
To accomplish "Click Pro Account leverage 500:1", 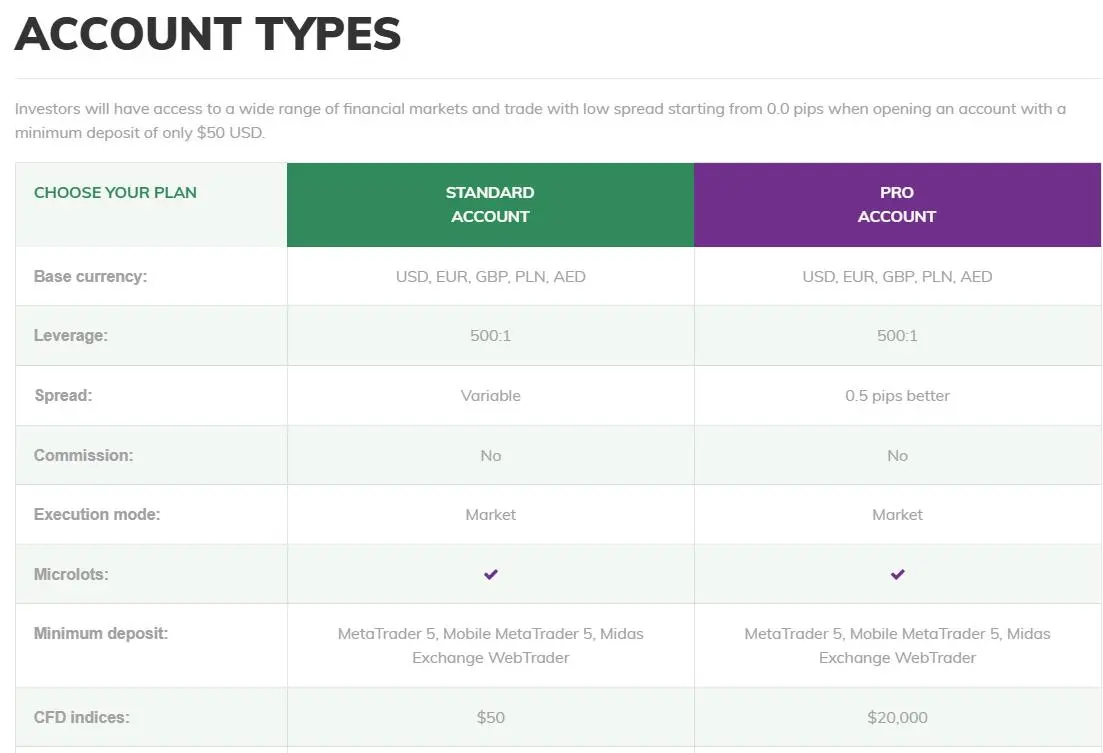I will 897,336.
